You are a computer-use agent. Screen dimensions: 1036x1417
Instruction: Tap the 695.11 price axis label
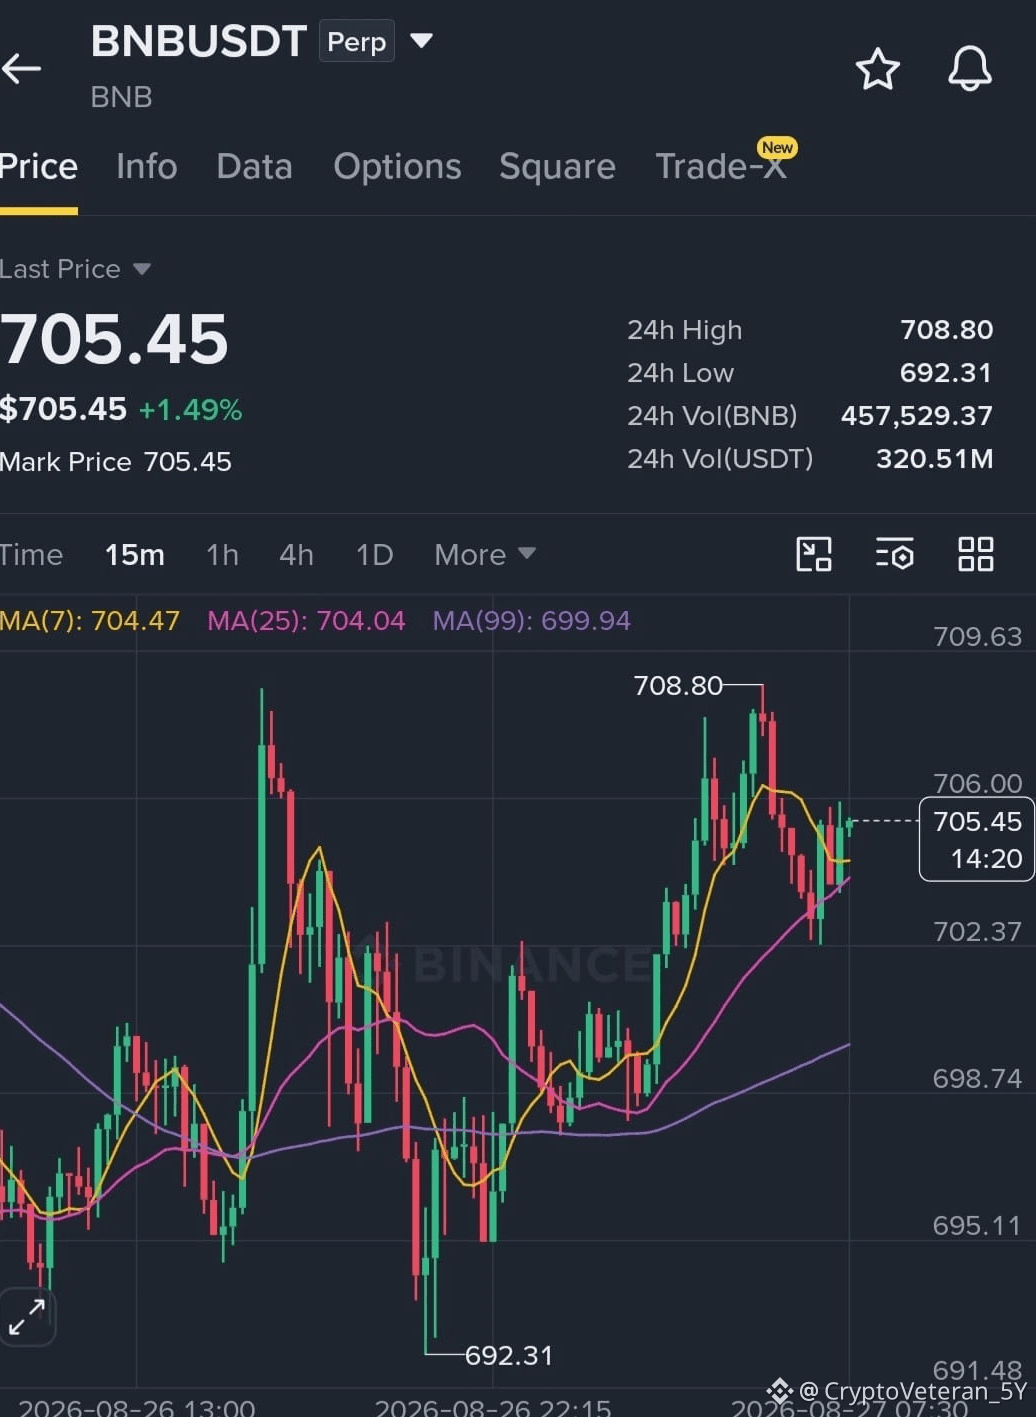(977, 1226)
